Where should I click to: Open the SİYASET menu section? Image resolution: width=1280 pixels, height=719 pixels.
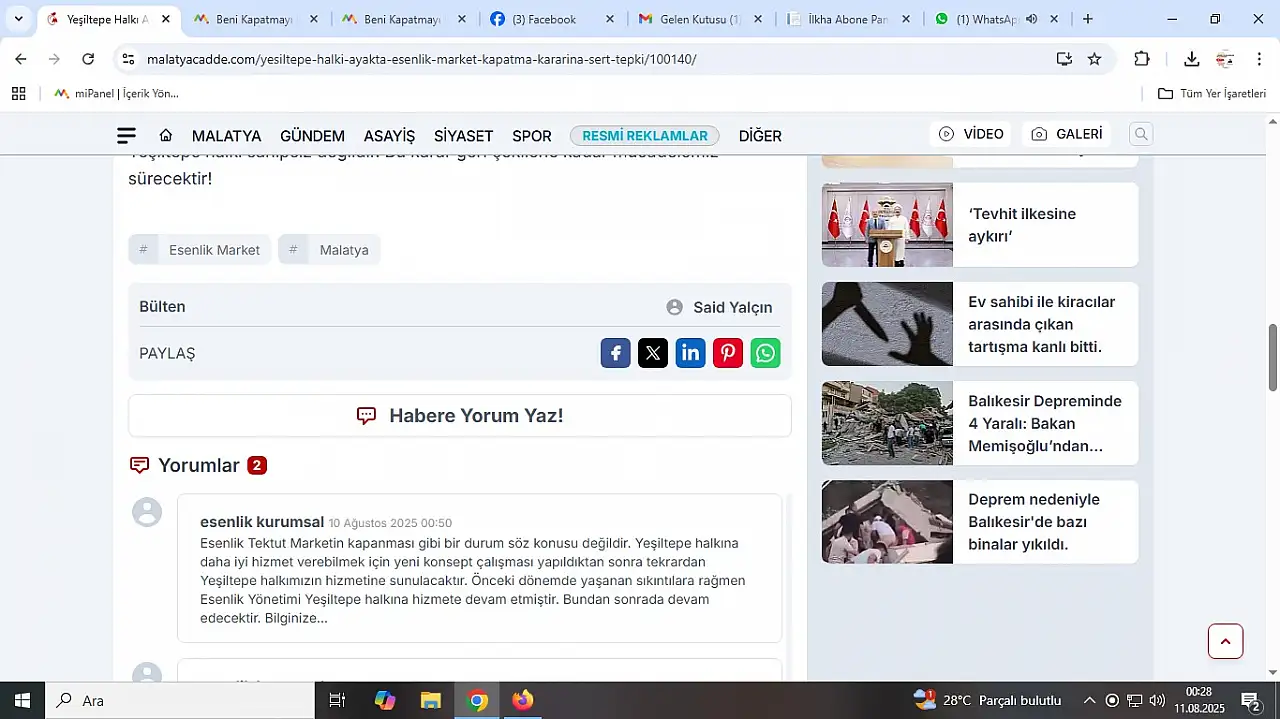[x=463, y=136]
